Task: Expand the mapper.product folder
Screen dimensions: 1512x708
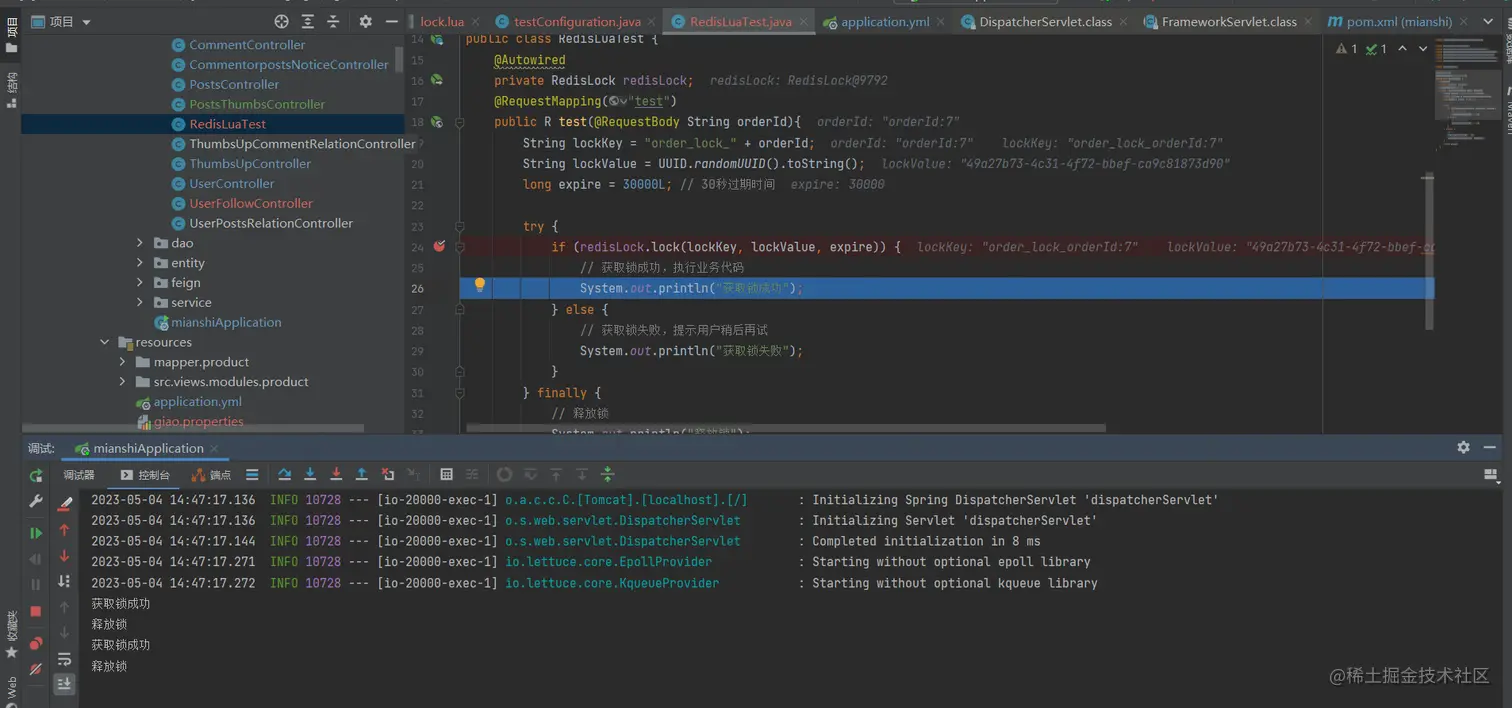Action: (123, 362)
